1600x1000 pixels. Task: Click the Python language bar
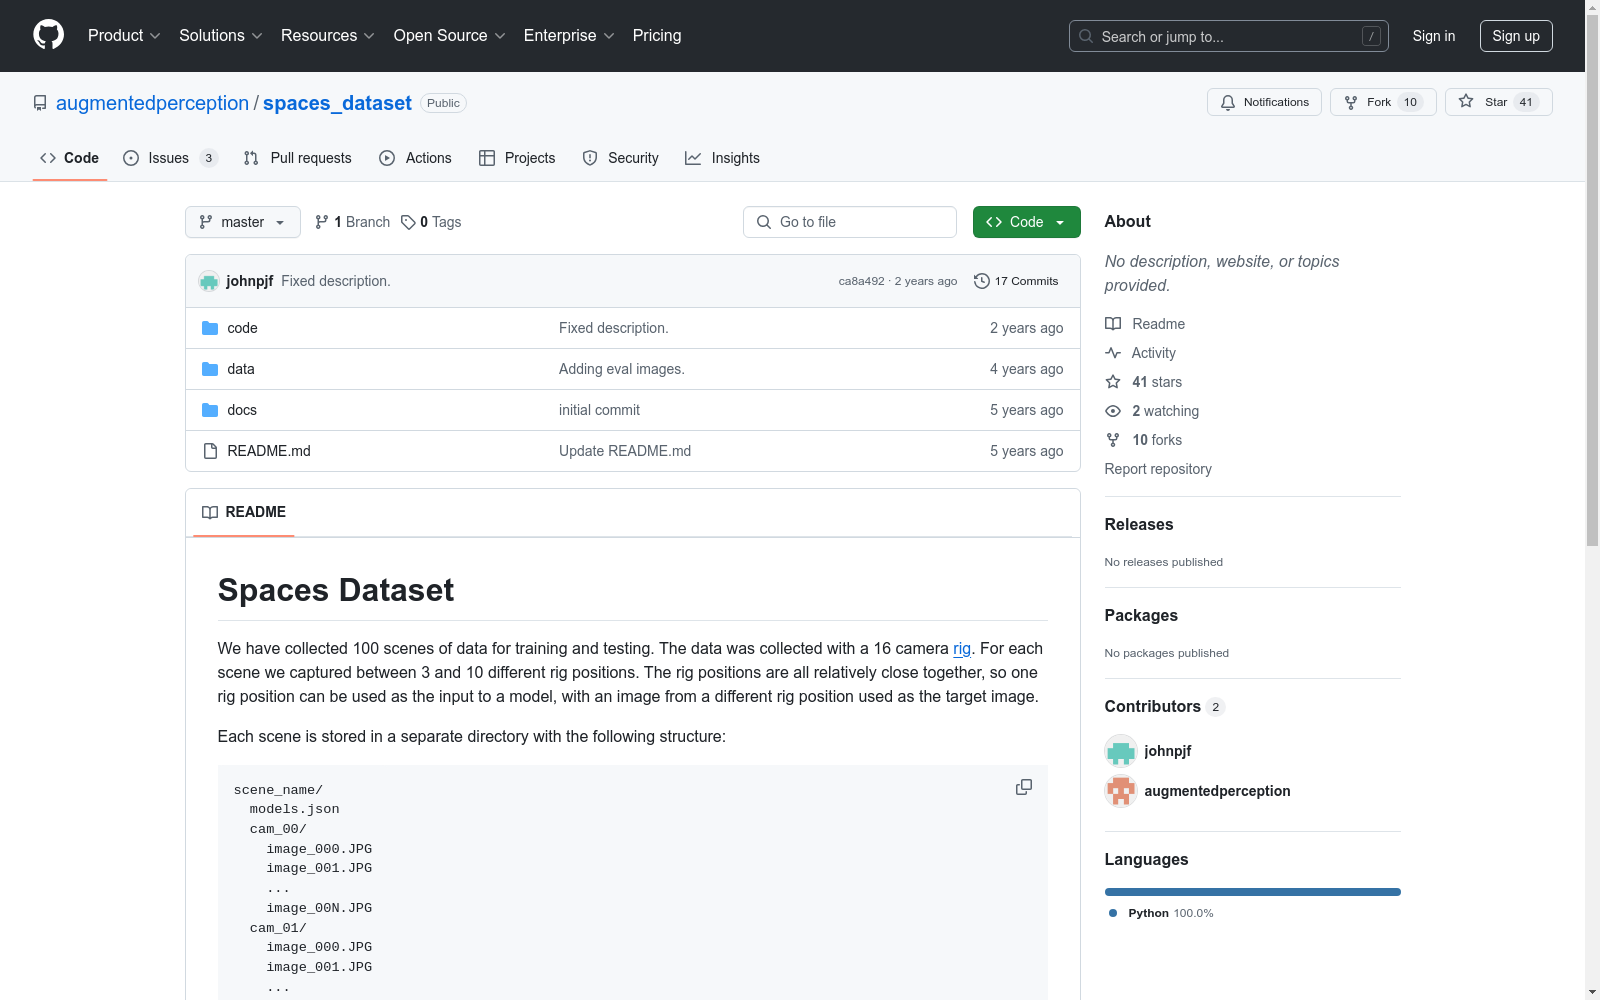click(1253, 892)
